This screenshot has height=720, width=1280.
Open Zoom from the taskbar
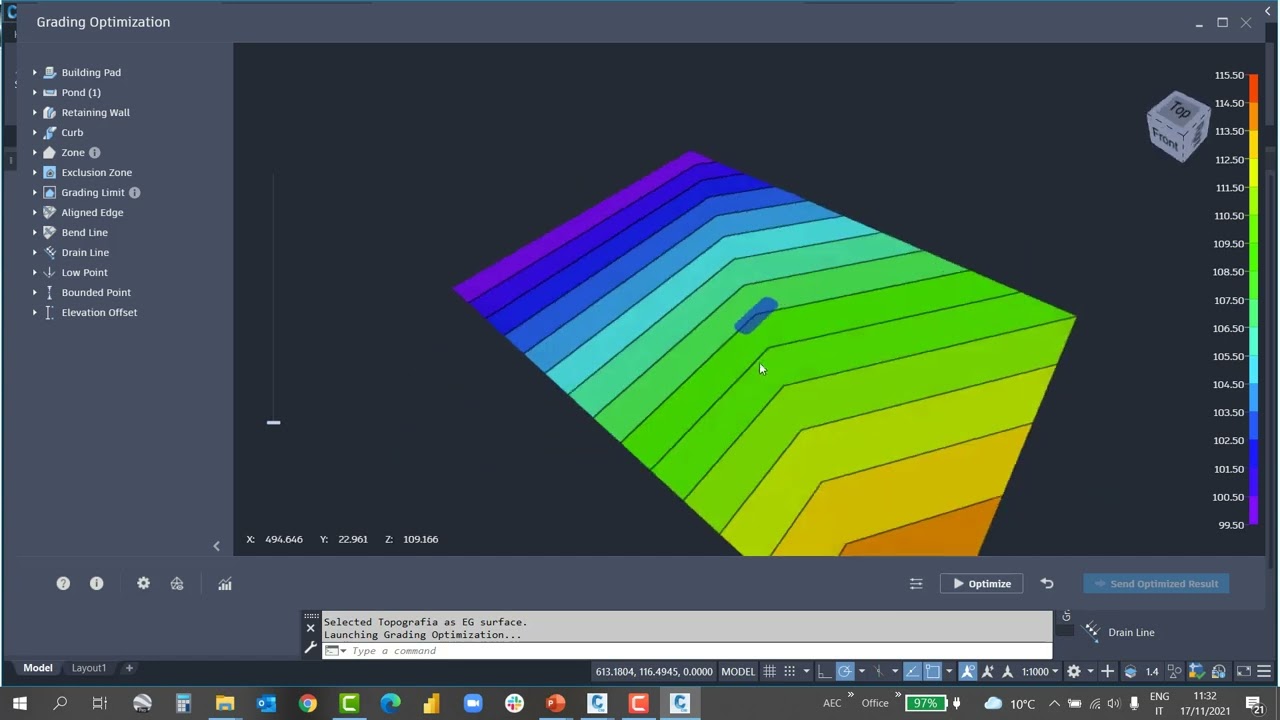(473, 704)
